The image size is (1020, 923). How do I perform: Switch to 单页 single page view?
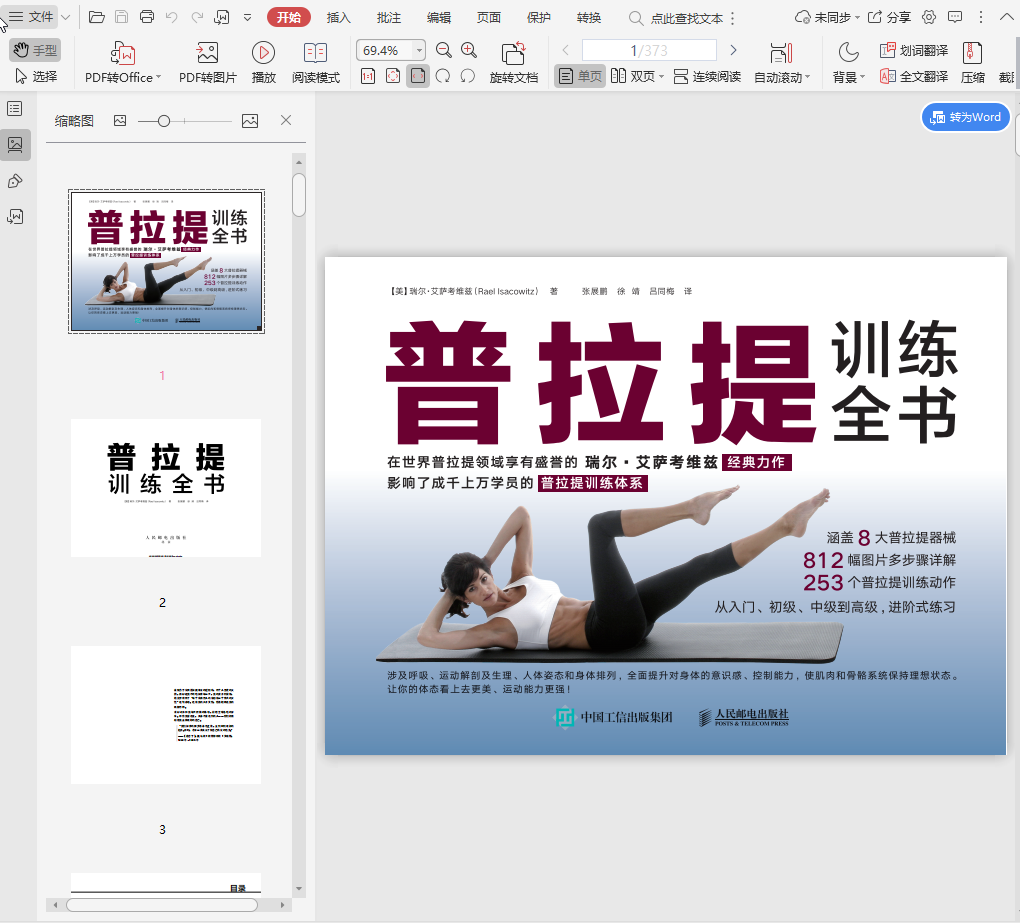(580, 76)
